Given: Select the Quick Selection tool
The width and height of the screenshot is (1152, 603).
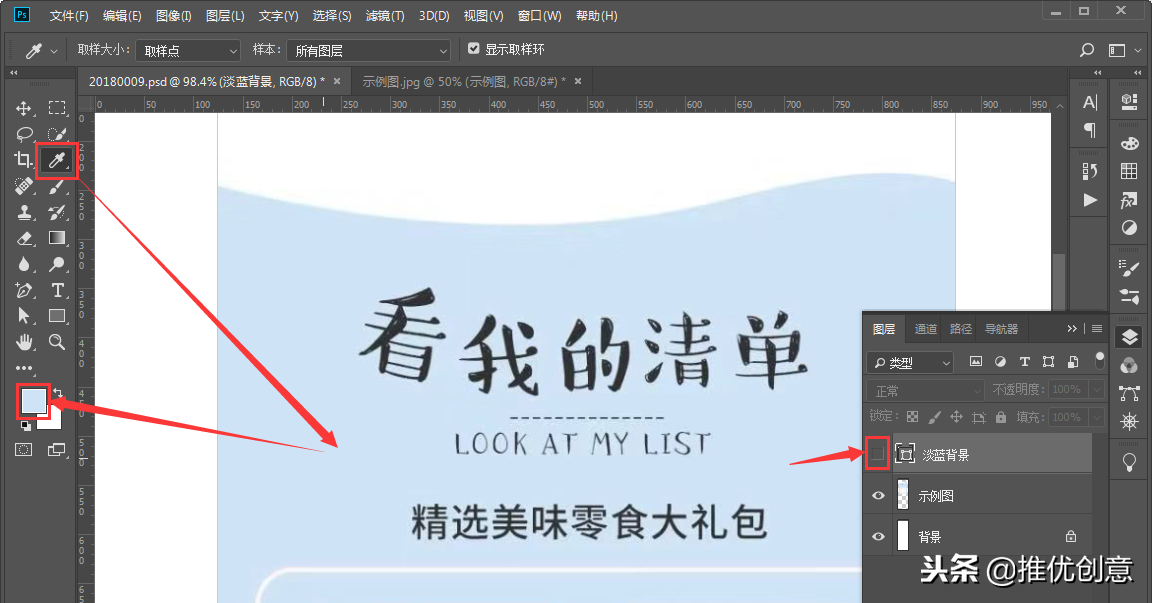Looking at the screenshot, I should (x=57, y=134).
